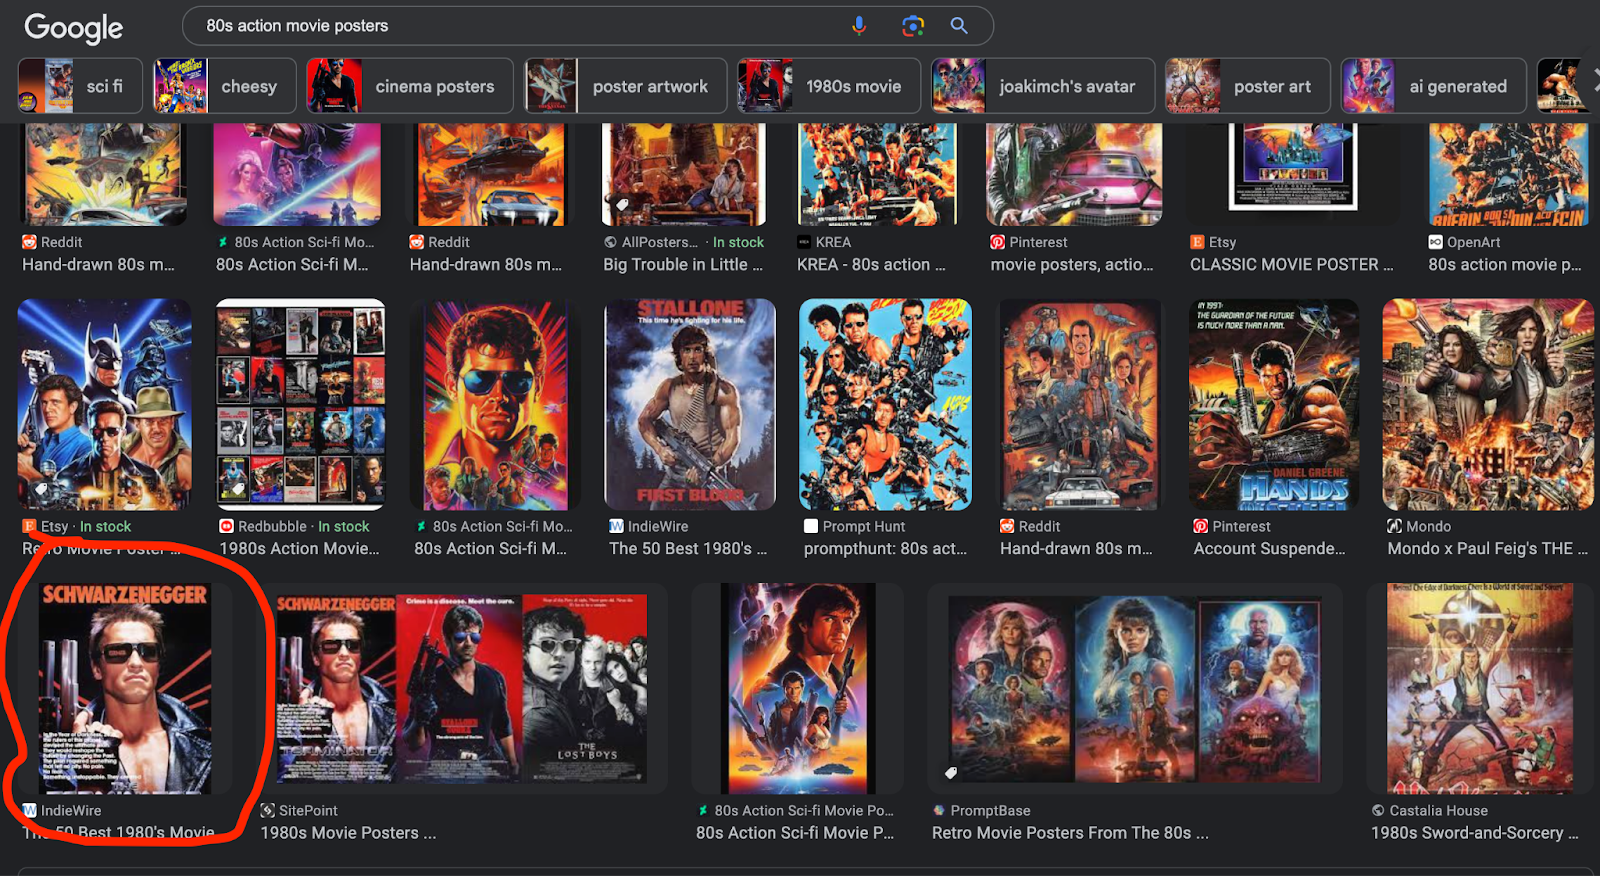Click the KREA source favicon

804,242
